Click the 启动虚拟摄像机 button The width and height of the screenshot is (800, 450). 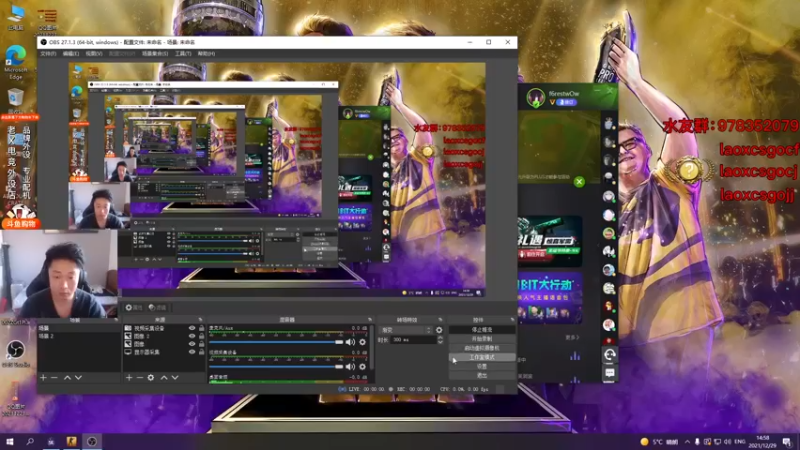pos(482,348)
